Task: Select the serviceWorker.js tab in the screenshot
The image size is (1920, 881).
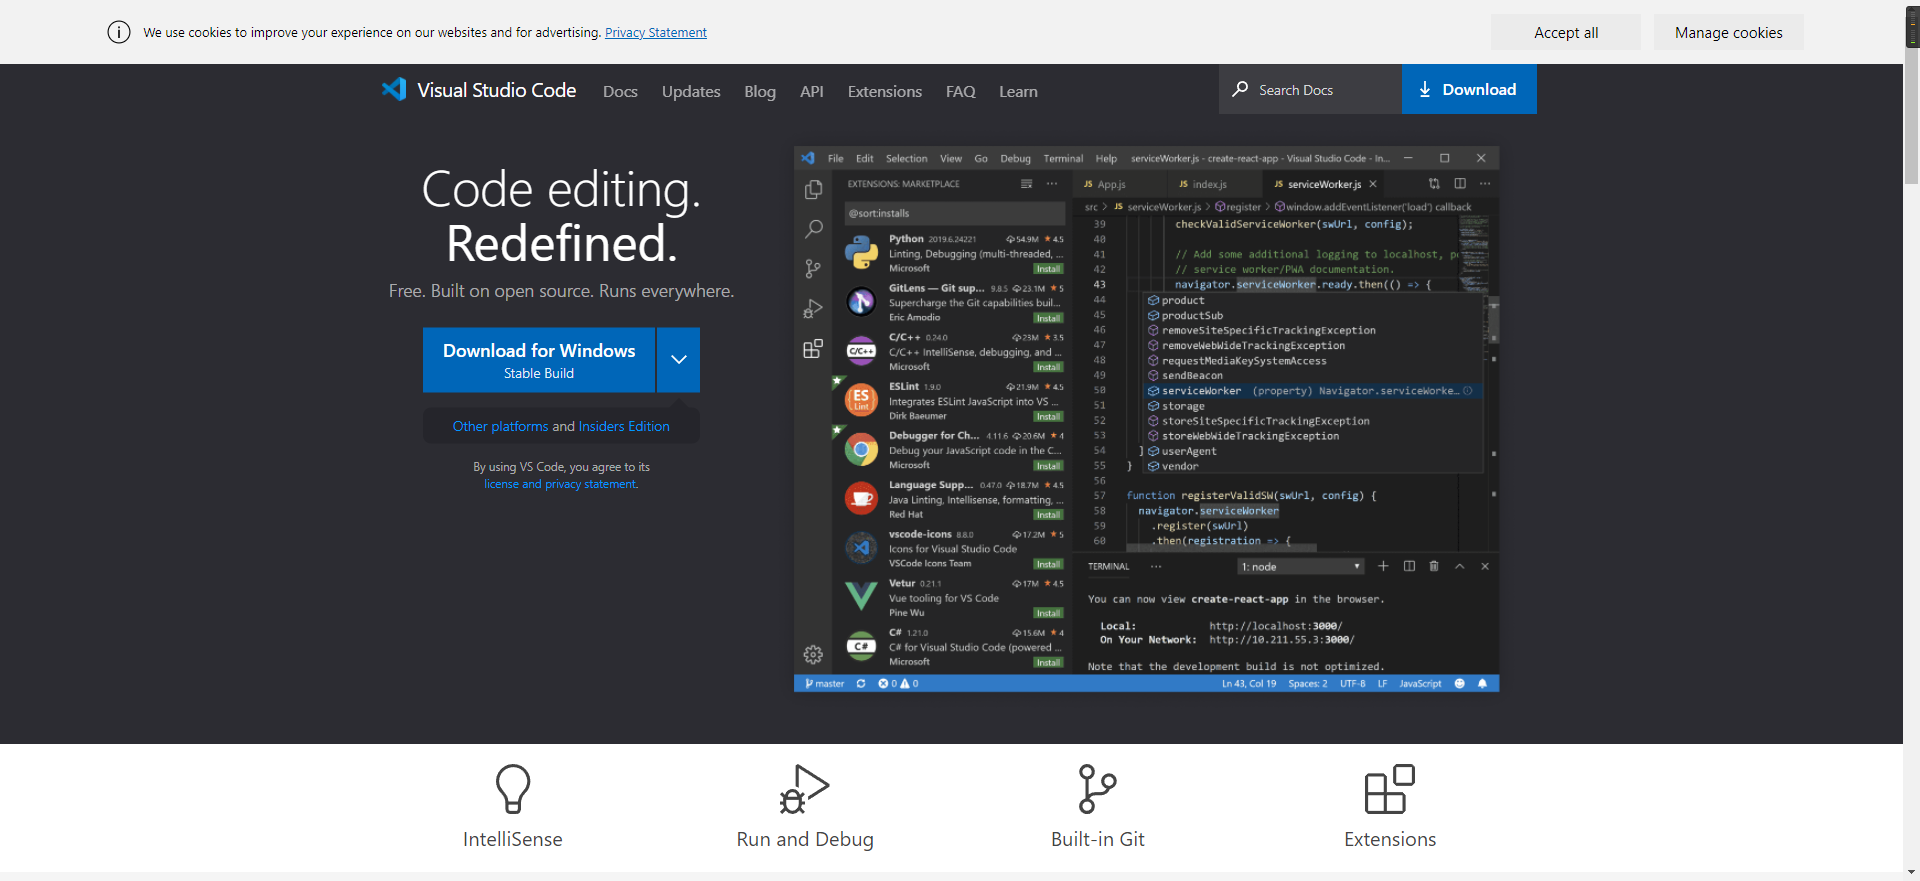Action: (x=1323, y=184)
